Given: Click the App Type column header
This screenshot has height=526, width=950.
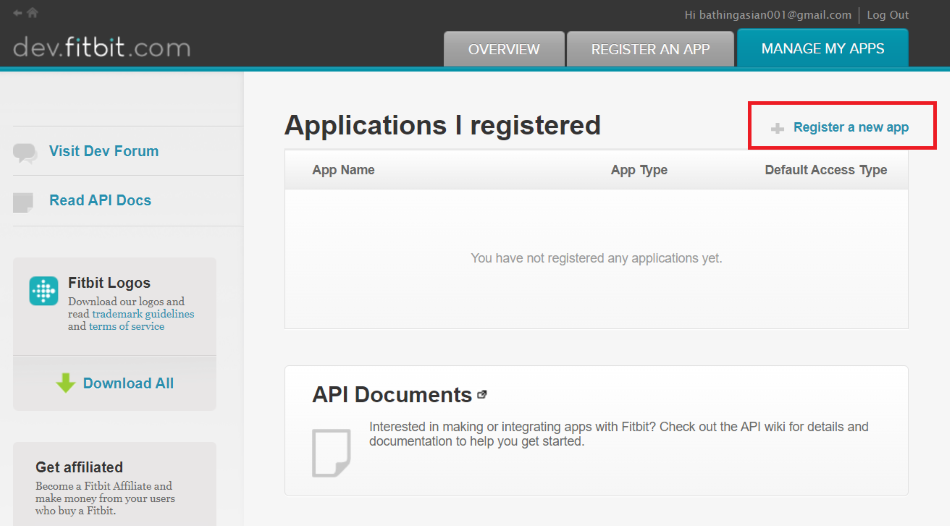Looking at the screenshot, I should (x=639, y=170).
